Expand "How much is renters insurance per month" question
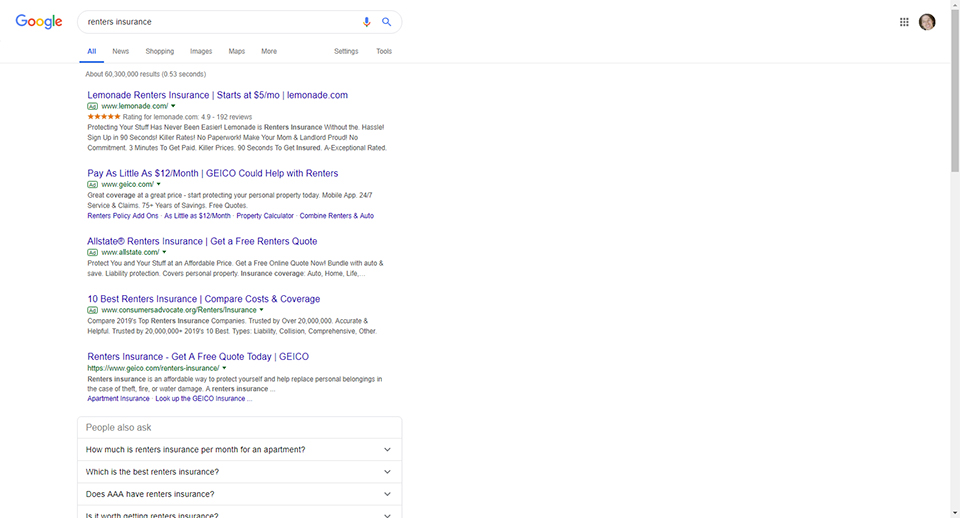The image size is (960, 518). (239, 449)
